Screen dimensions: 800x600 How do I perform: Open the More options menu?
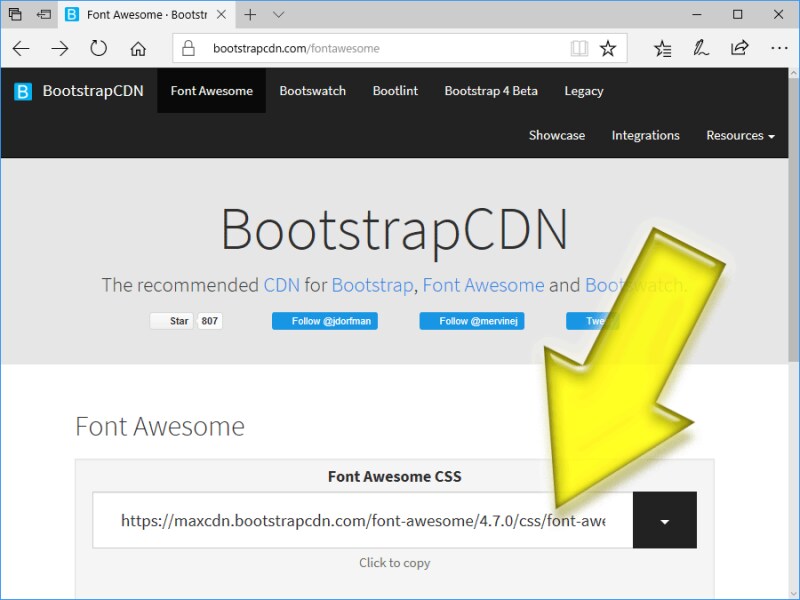click(x=779, y=47)
